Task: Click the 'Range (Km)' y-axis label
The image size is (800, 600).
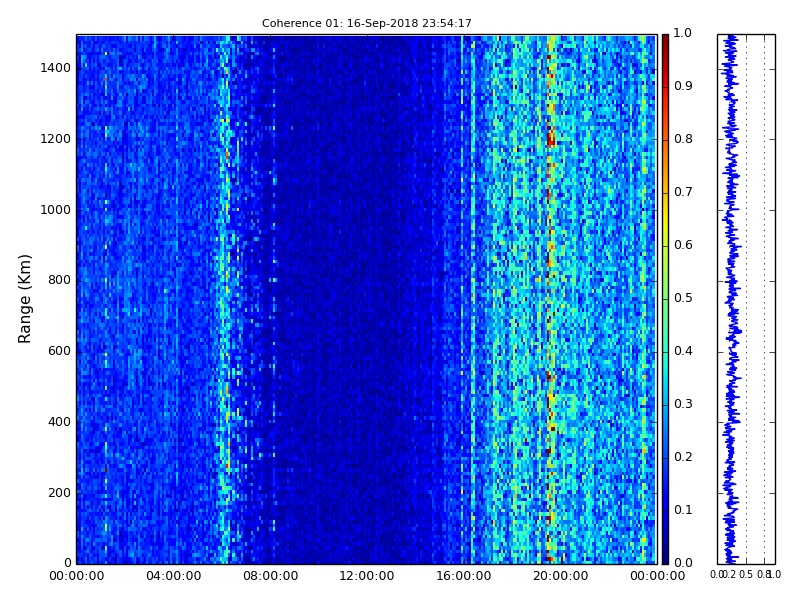Action: [24, 299]
